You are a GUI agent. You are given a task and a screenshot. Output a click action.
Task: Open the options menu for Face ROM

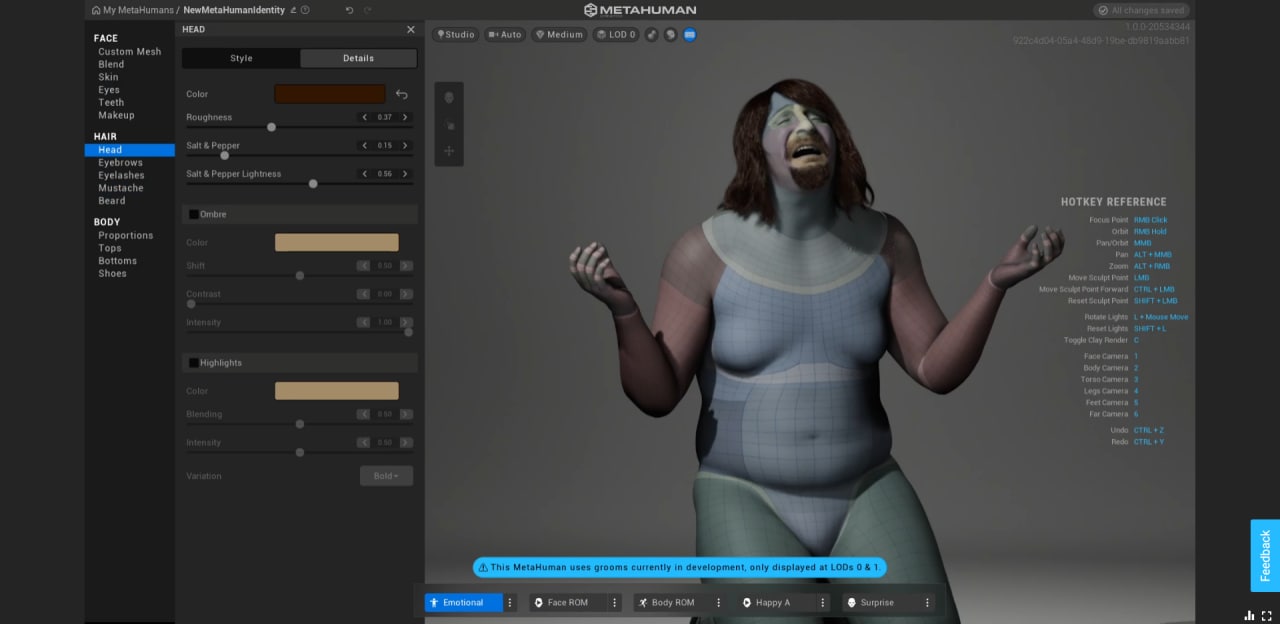[614, 602]
